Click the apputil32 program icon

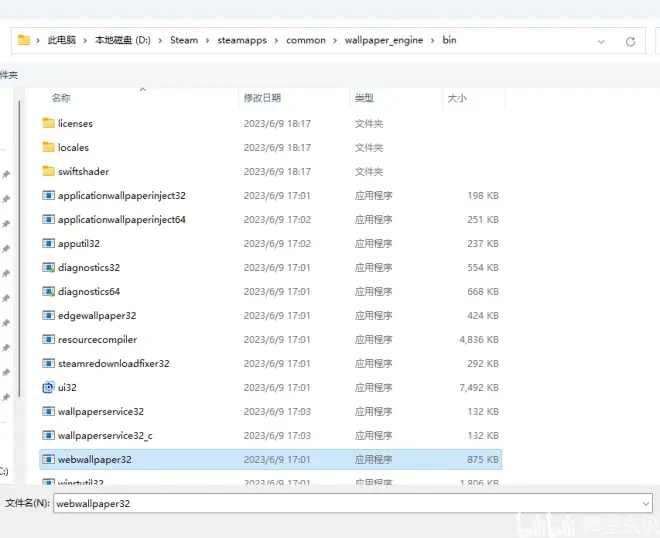(x=48, y=243)
